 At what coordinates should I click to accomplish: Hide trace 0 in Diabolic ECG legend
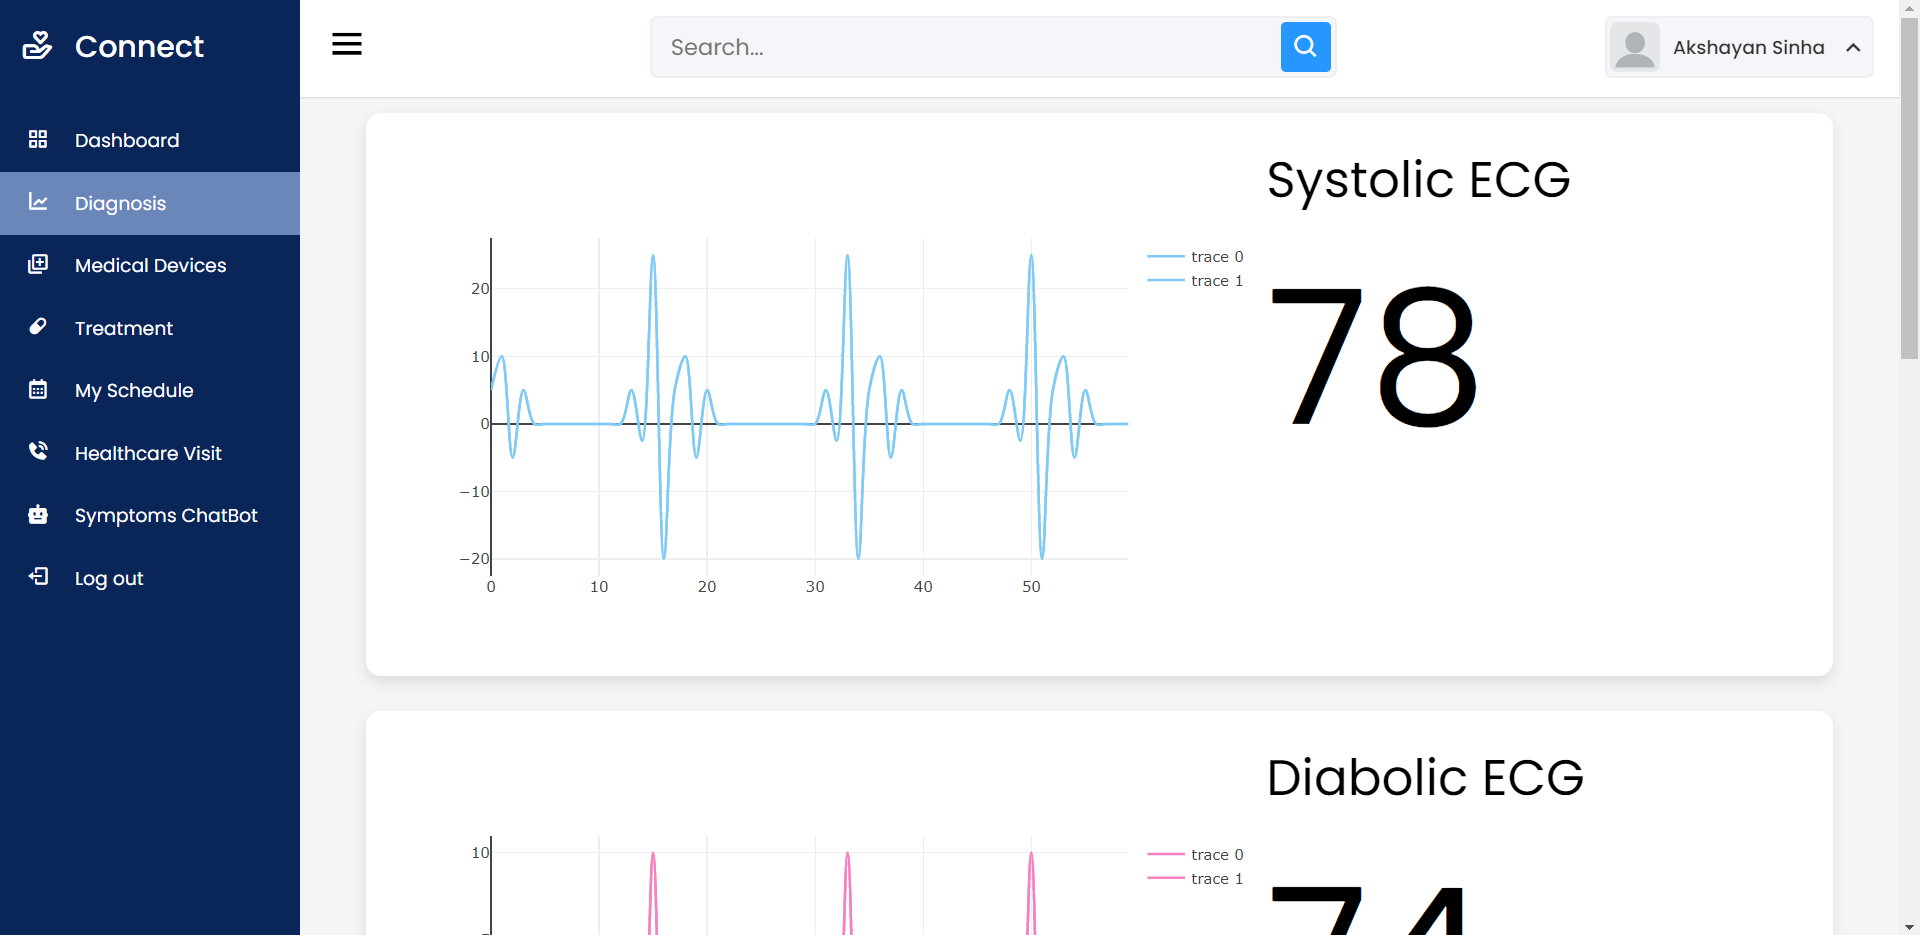pos(1196,855)
